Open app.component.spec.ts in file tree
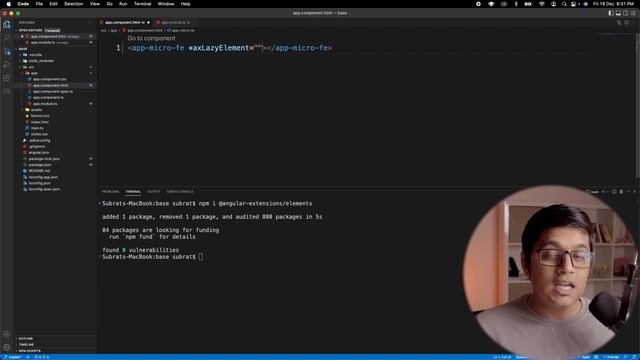 [53, 91]
